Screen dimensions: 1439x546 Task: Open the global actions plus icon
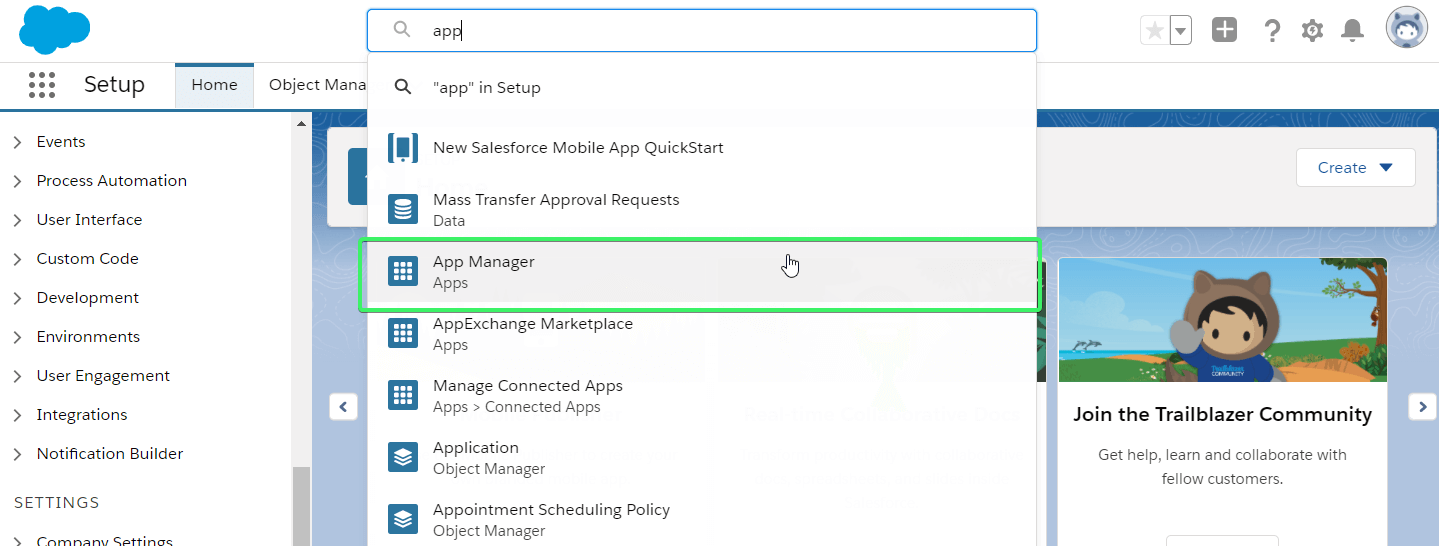[1225, 30]
